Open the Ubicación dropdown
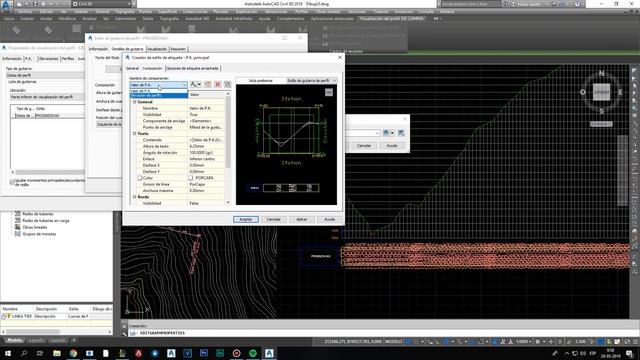640x360 pixels. 47,97
